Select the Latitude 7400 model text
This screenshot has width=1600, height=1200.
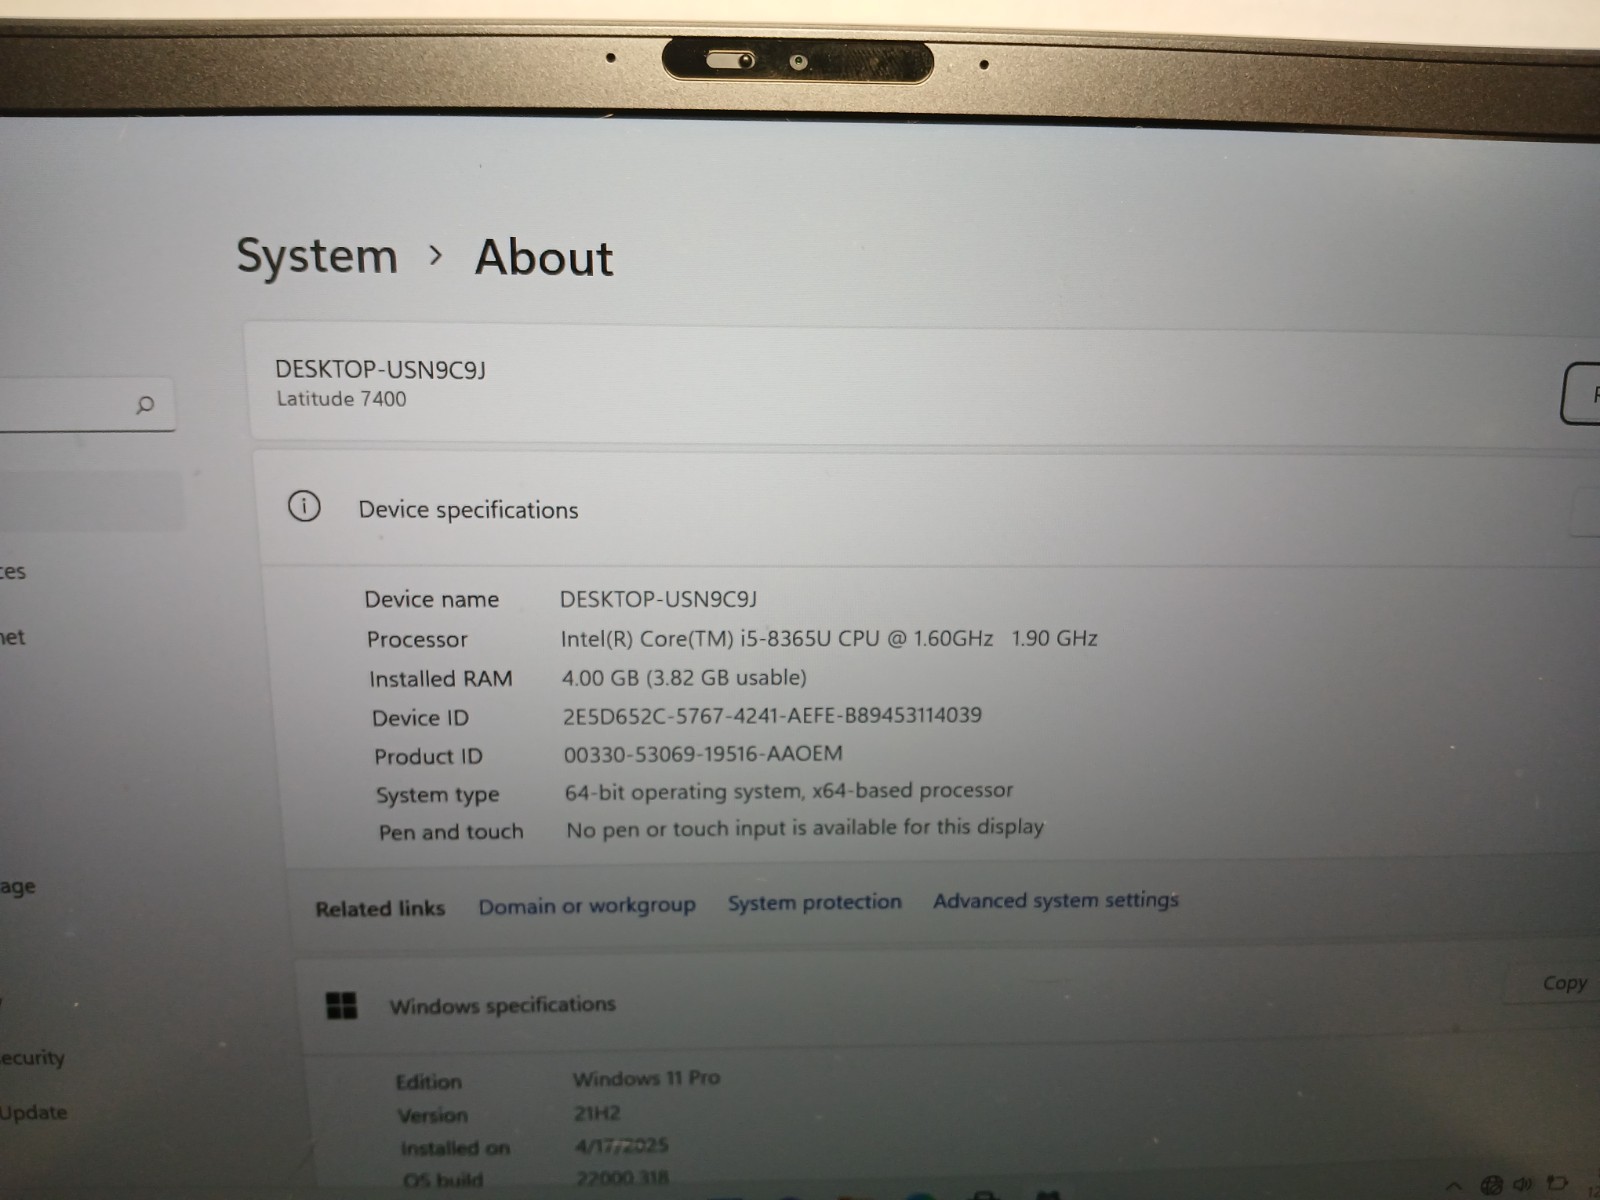pyautogui.click(x=341, y=399)
